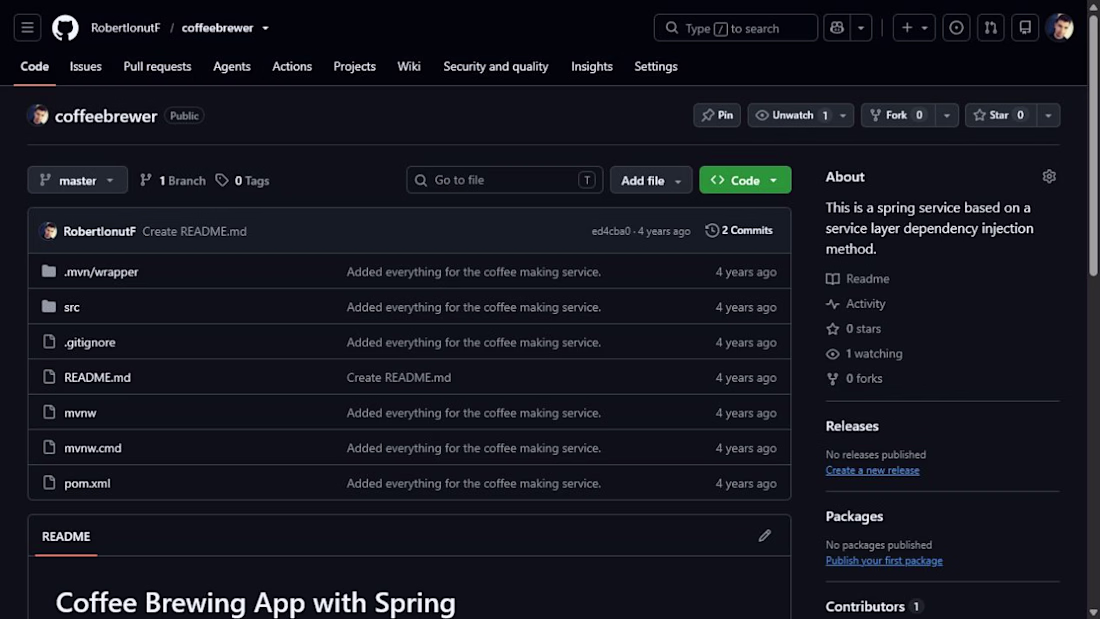1100x619 pixels.
Task: Open pom.xml's commit message link
Action: pyautogui.click(x=474, y=484)
